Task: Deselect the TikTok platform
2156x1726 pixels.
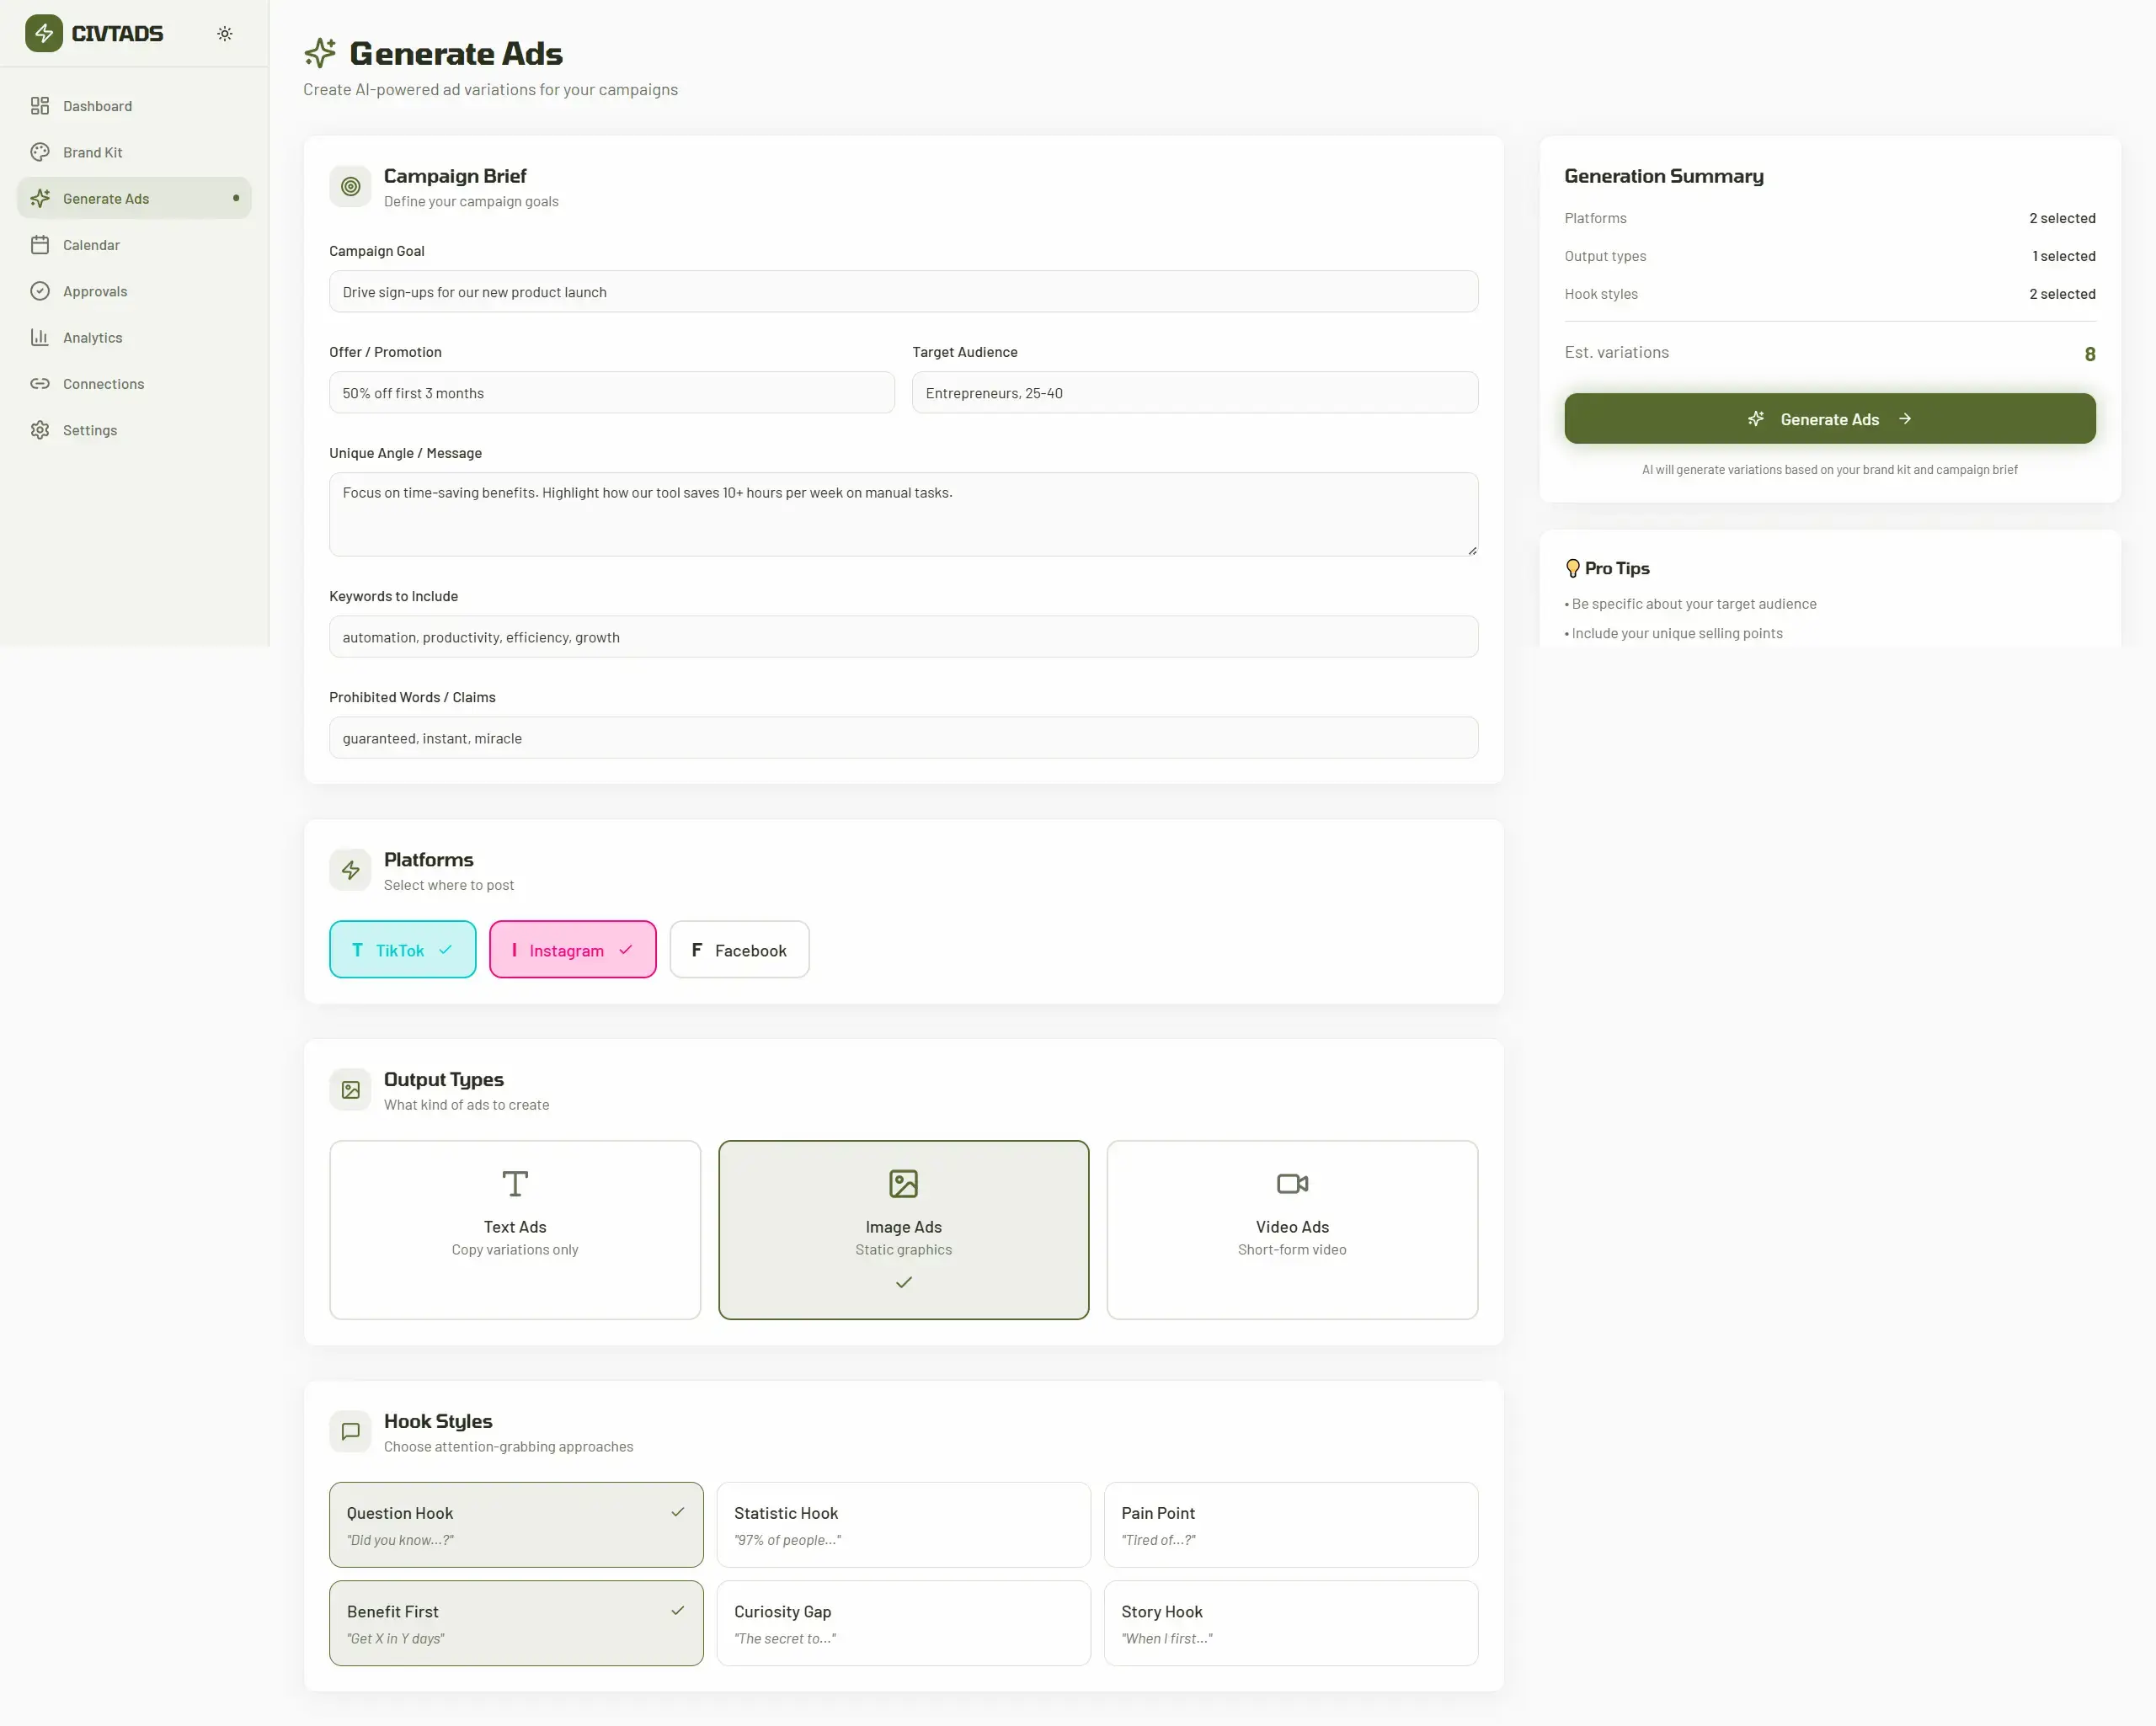Action: click(402, 949)
